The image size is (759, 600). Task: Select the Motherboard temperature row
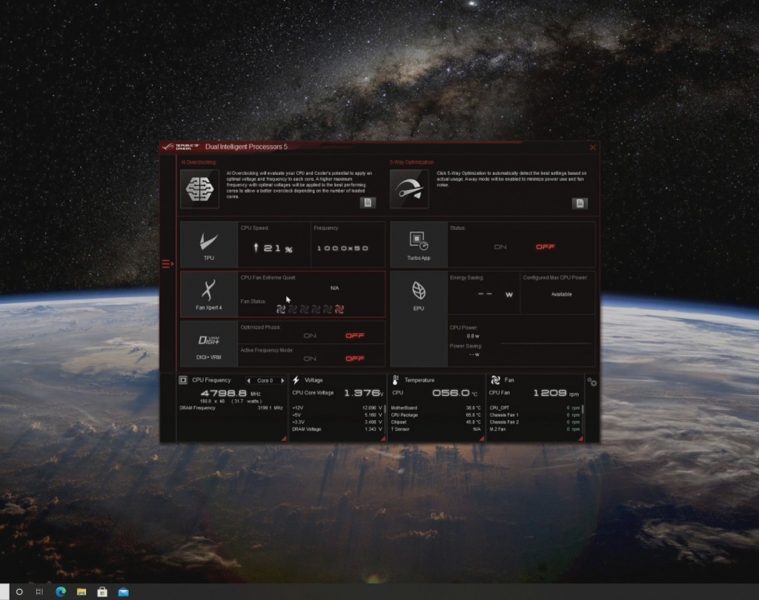tap(436, 408)
